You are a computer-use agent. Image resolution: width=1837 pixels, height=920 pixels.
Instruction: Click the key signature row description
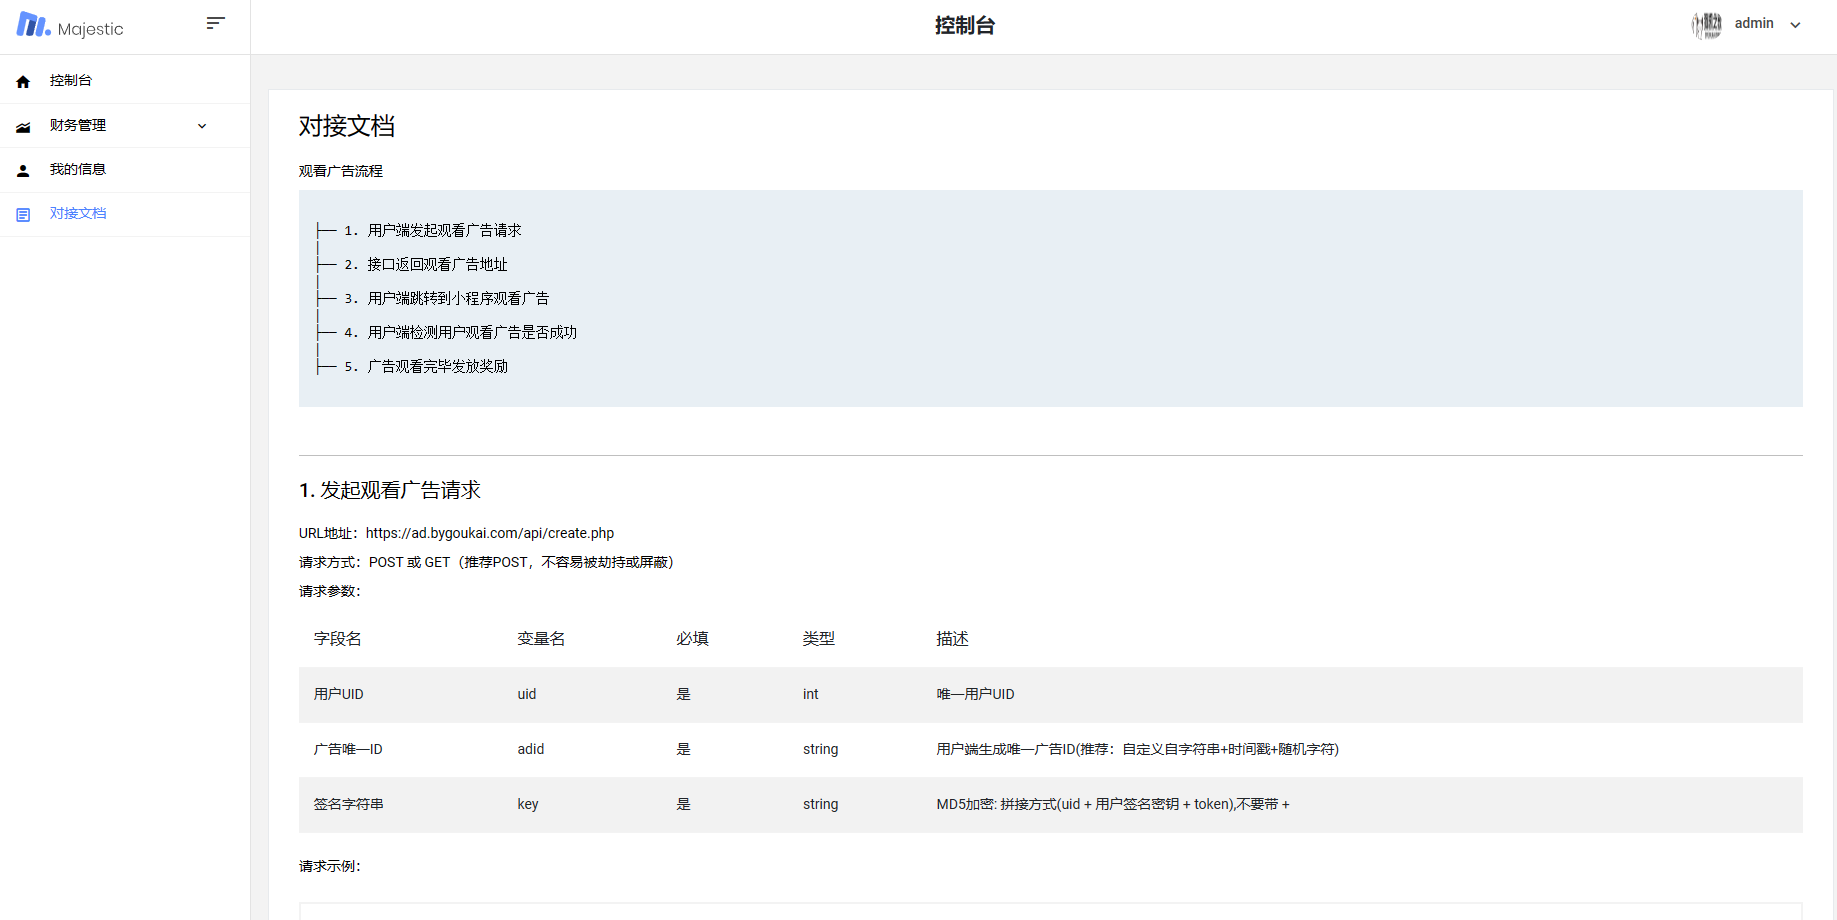pos(1112,805)
